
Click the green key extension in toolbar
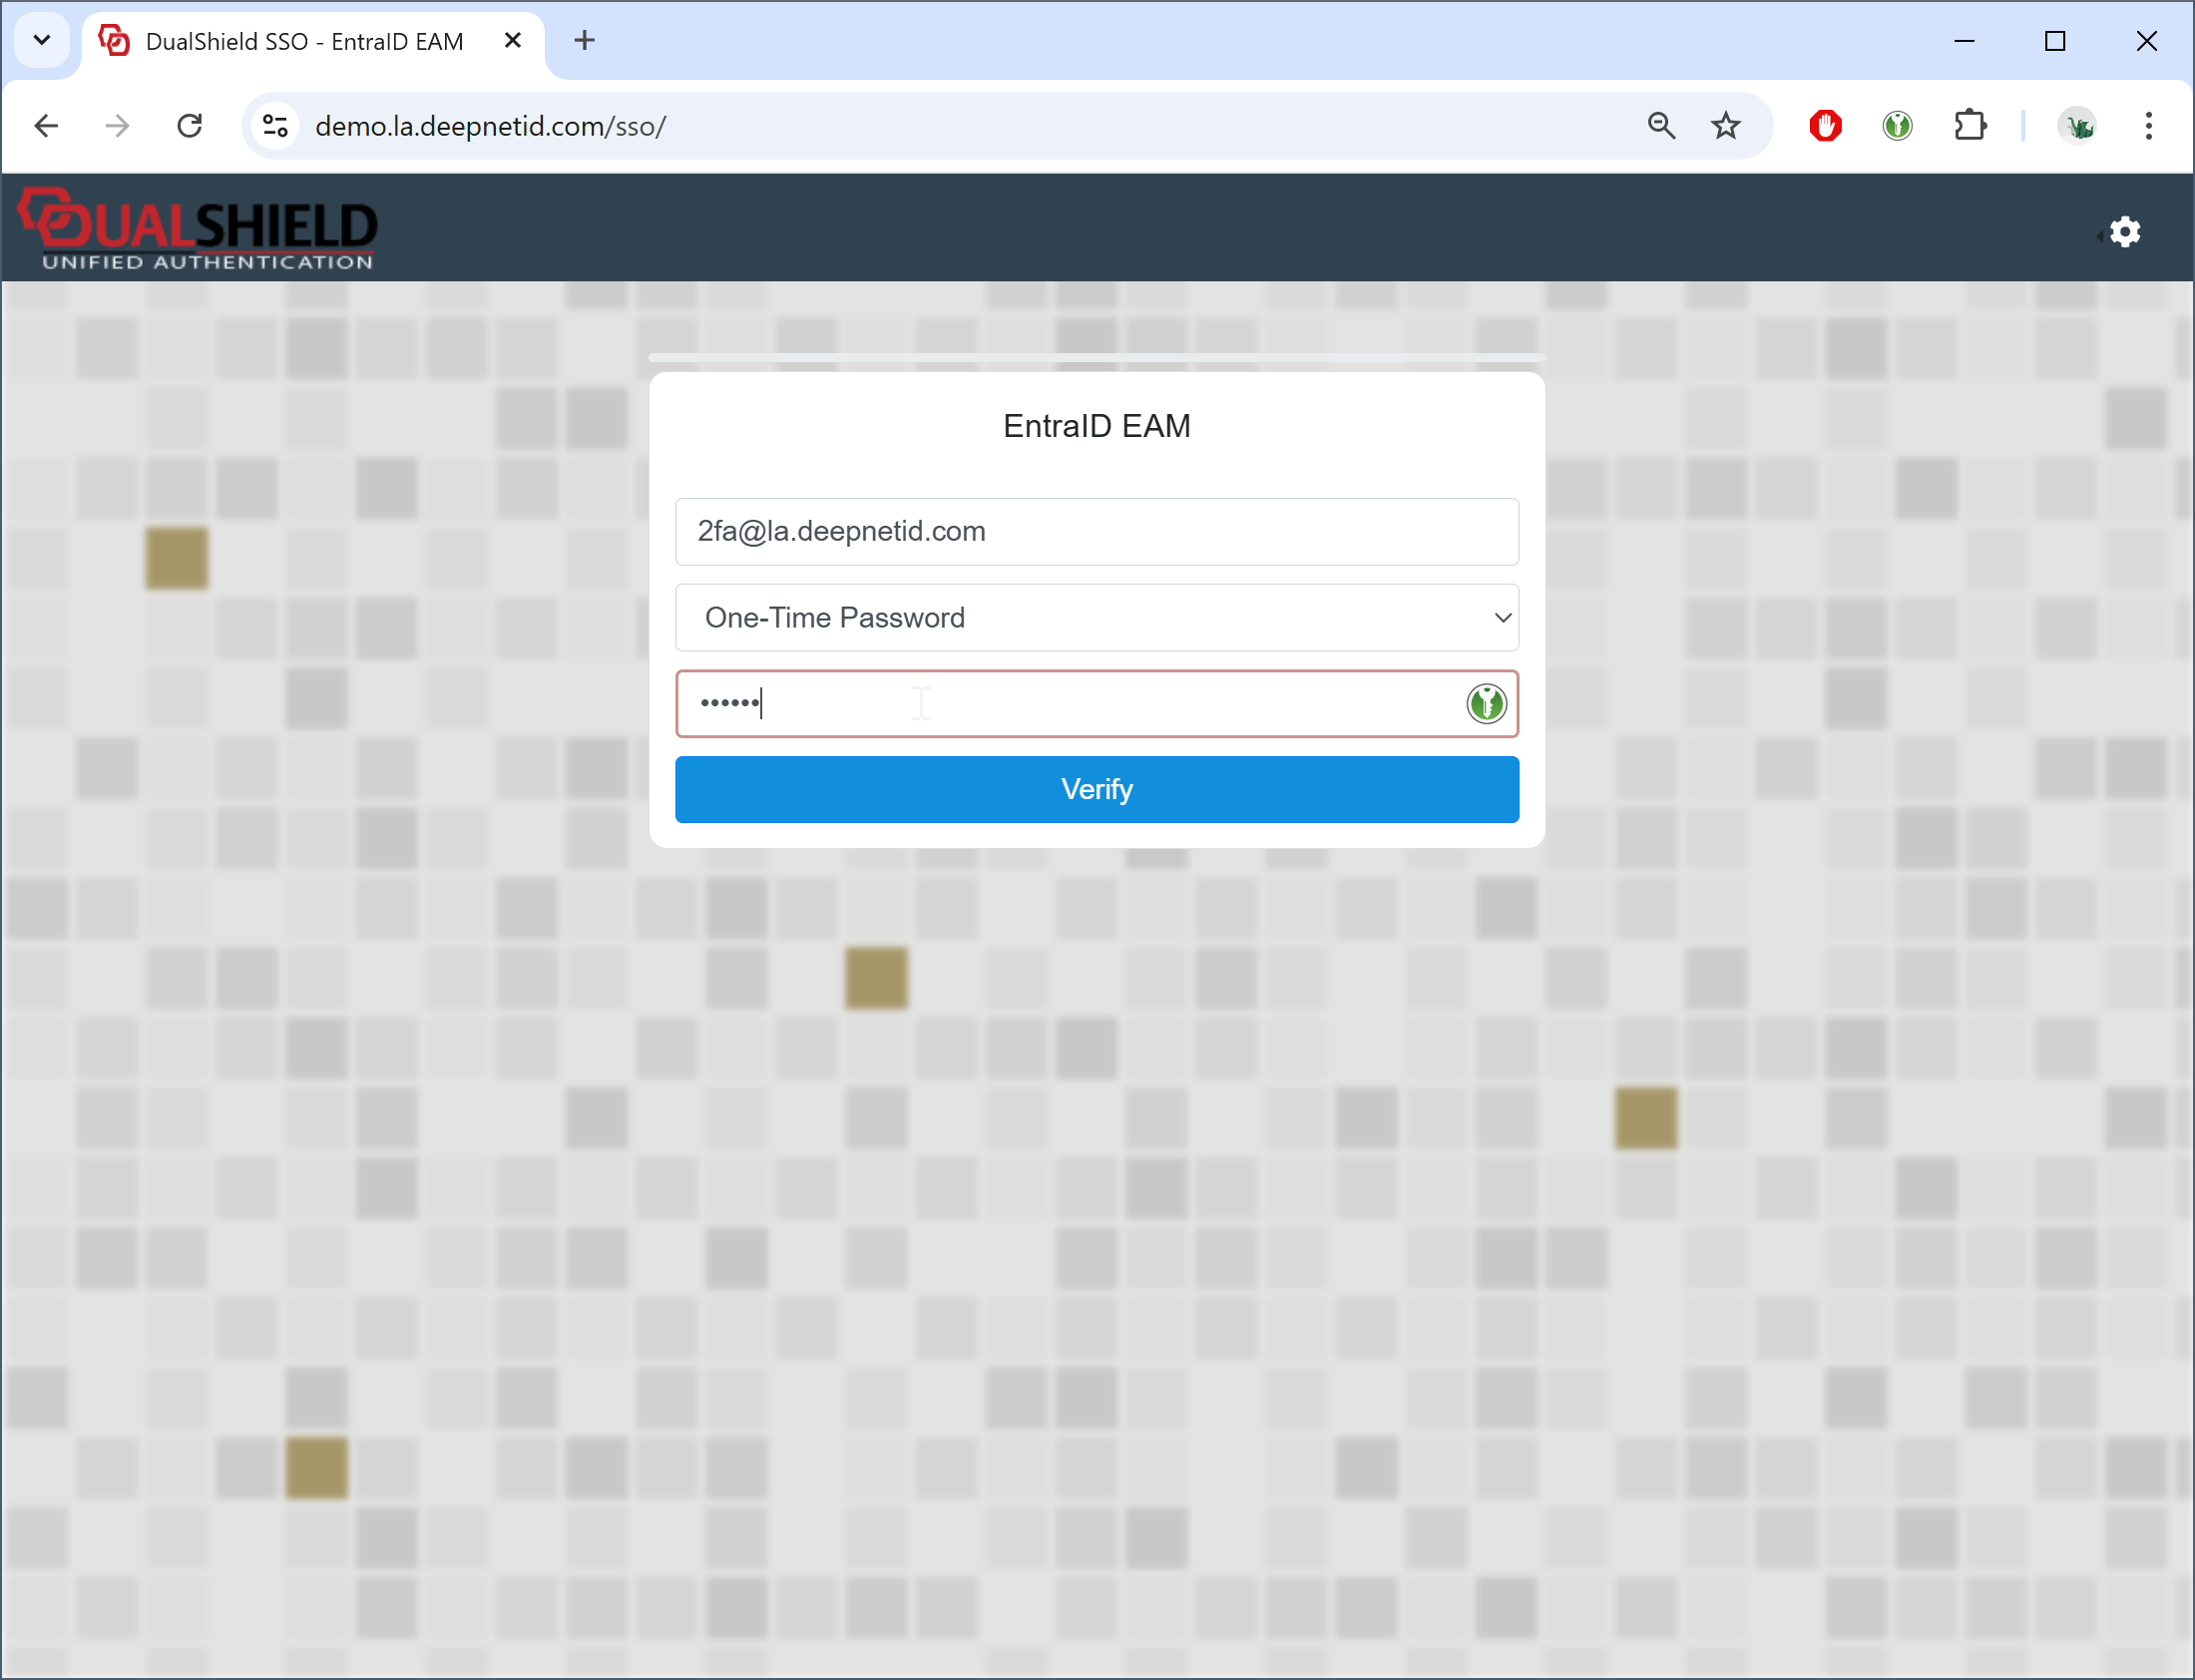pyautogui.click(x=1897, y=126)
